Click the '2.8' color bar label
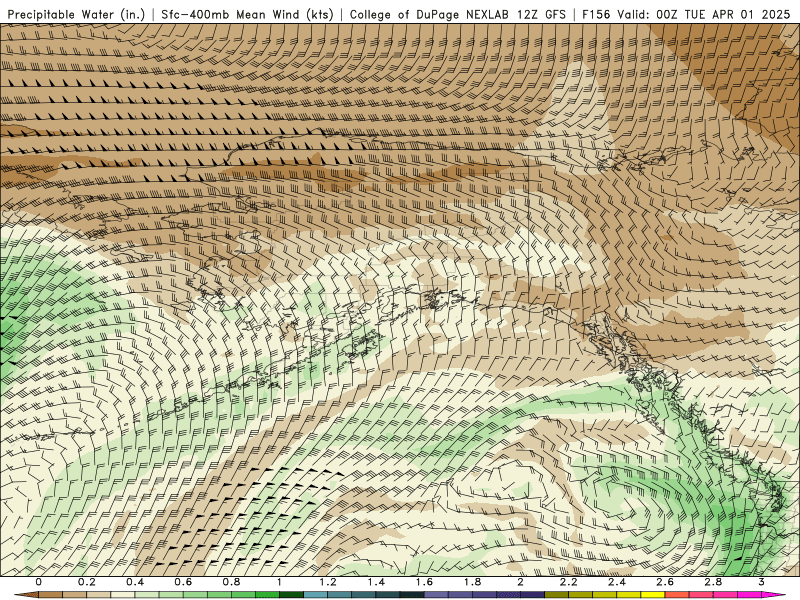Image resolution: width=800 pixels, height=600 pixels. [713, 582]
